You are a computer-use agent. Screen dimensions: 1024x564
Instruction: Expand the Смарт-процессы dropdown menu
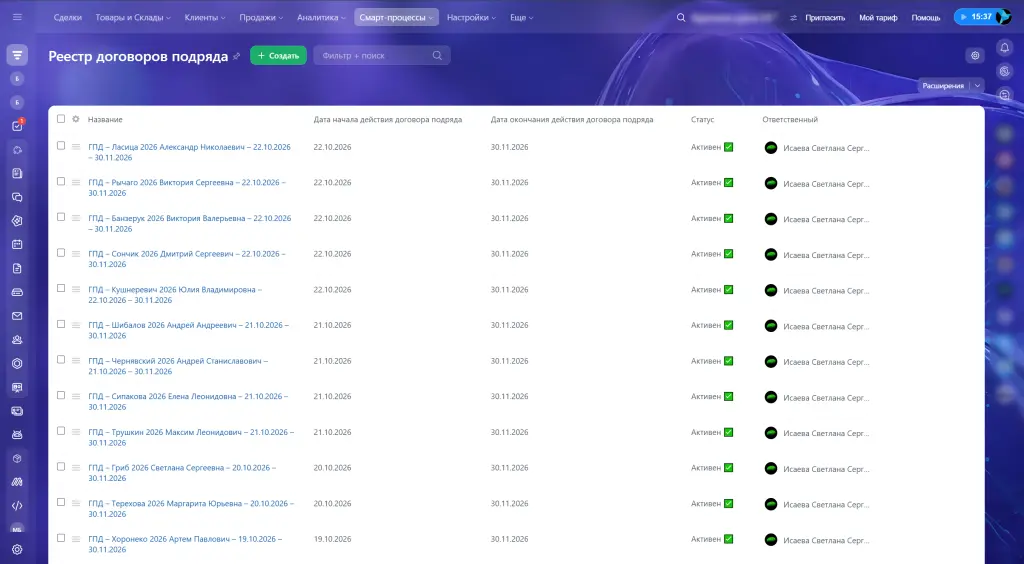(396, 18)
